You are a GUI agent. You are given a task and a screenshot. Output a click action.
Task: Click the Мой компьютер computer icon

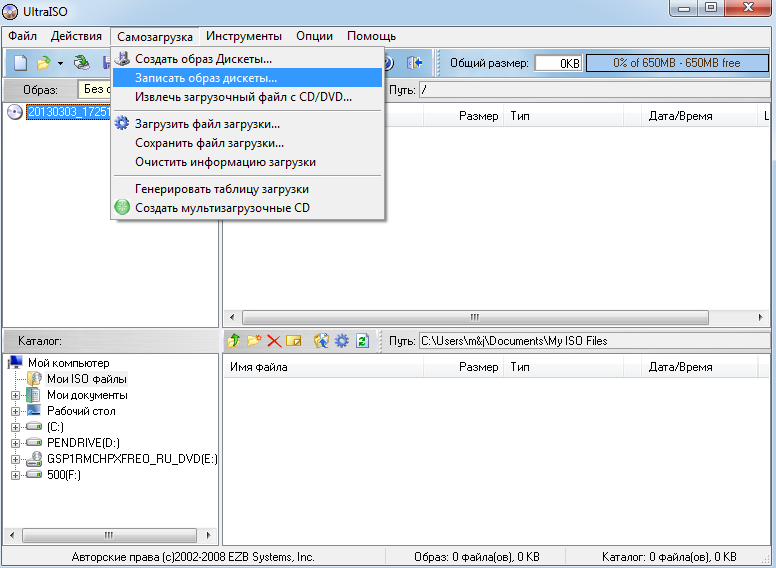click(15, 363)
